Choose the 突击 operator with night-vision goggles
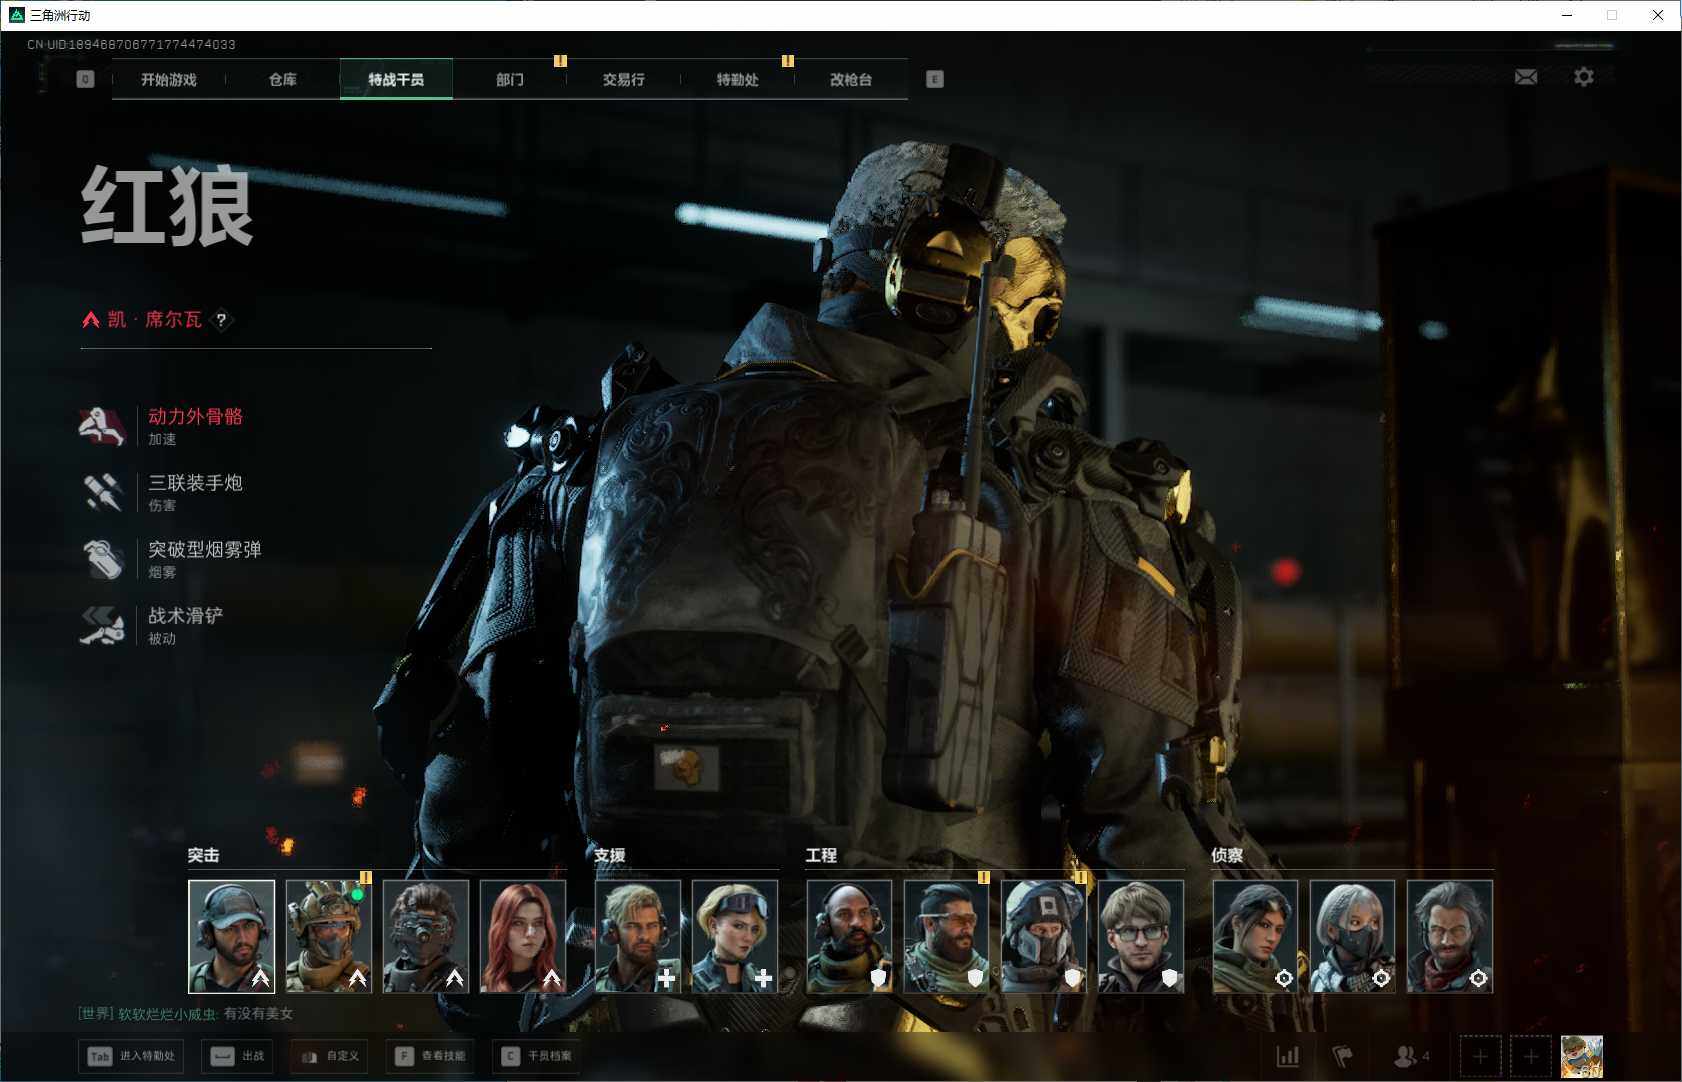This screenshot has height=1082, width=1682. click(425, 936)
